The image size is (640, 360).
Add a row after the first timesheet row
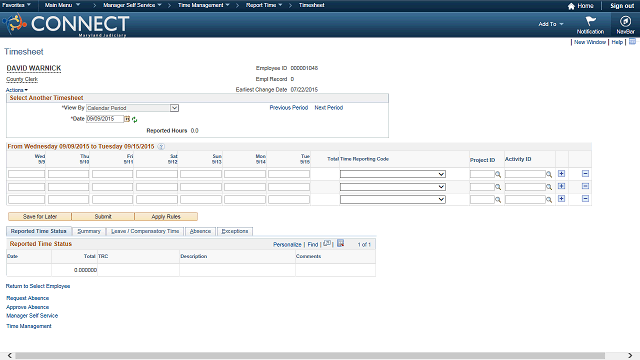(562, 173)
